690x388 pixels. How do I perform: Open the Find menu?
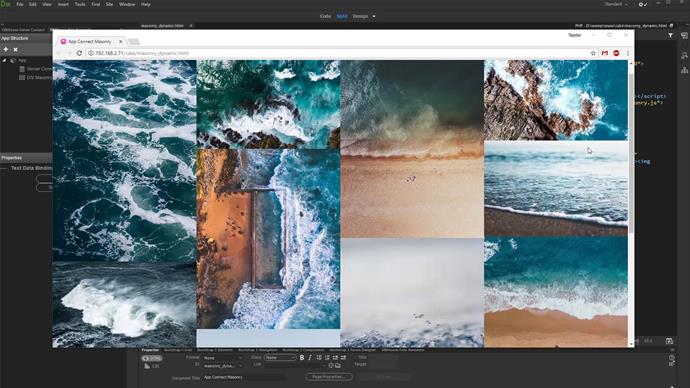(96, 4)
